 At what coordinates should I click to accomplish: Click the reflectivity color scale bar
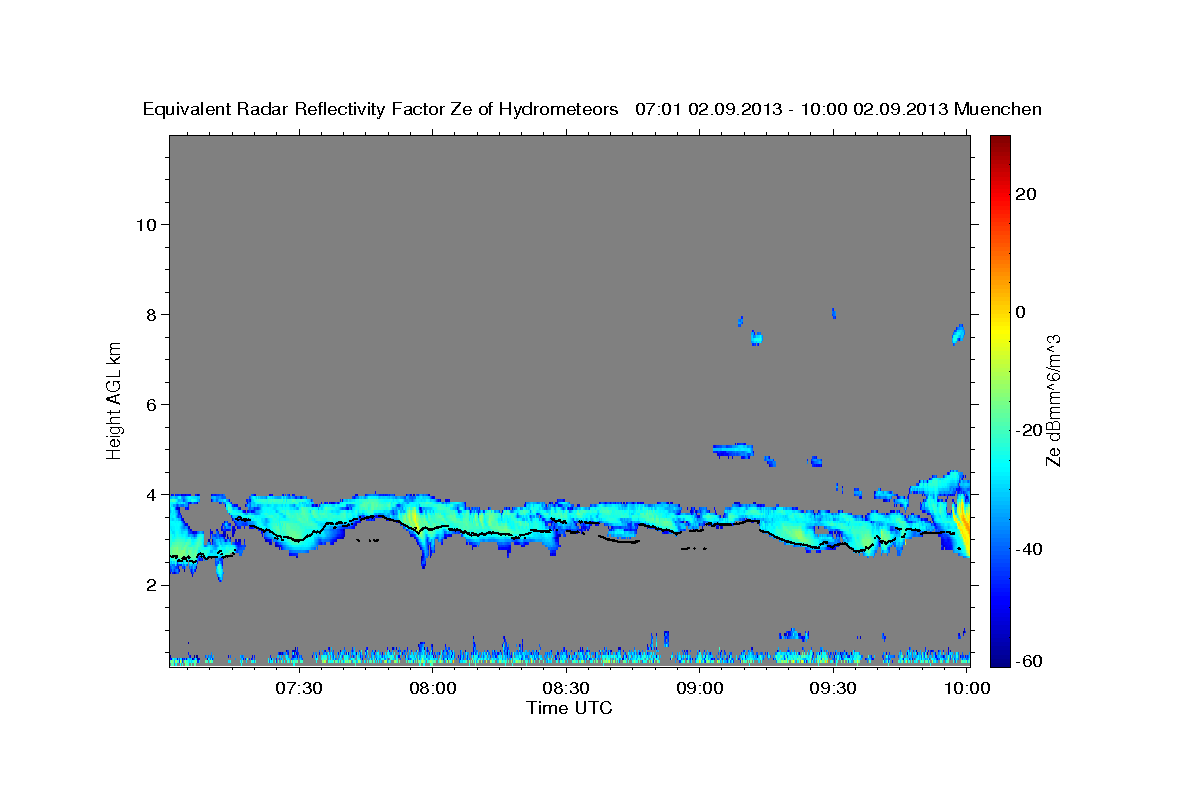click(998, 400)
